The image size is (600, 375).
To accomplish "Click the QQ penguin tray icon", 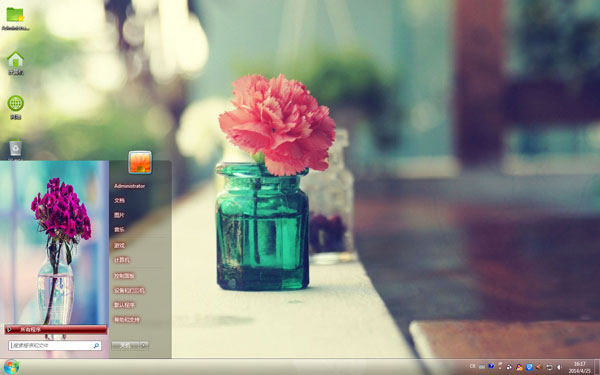I will [519, 367].
